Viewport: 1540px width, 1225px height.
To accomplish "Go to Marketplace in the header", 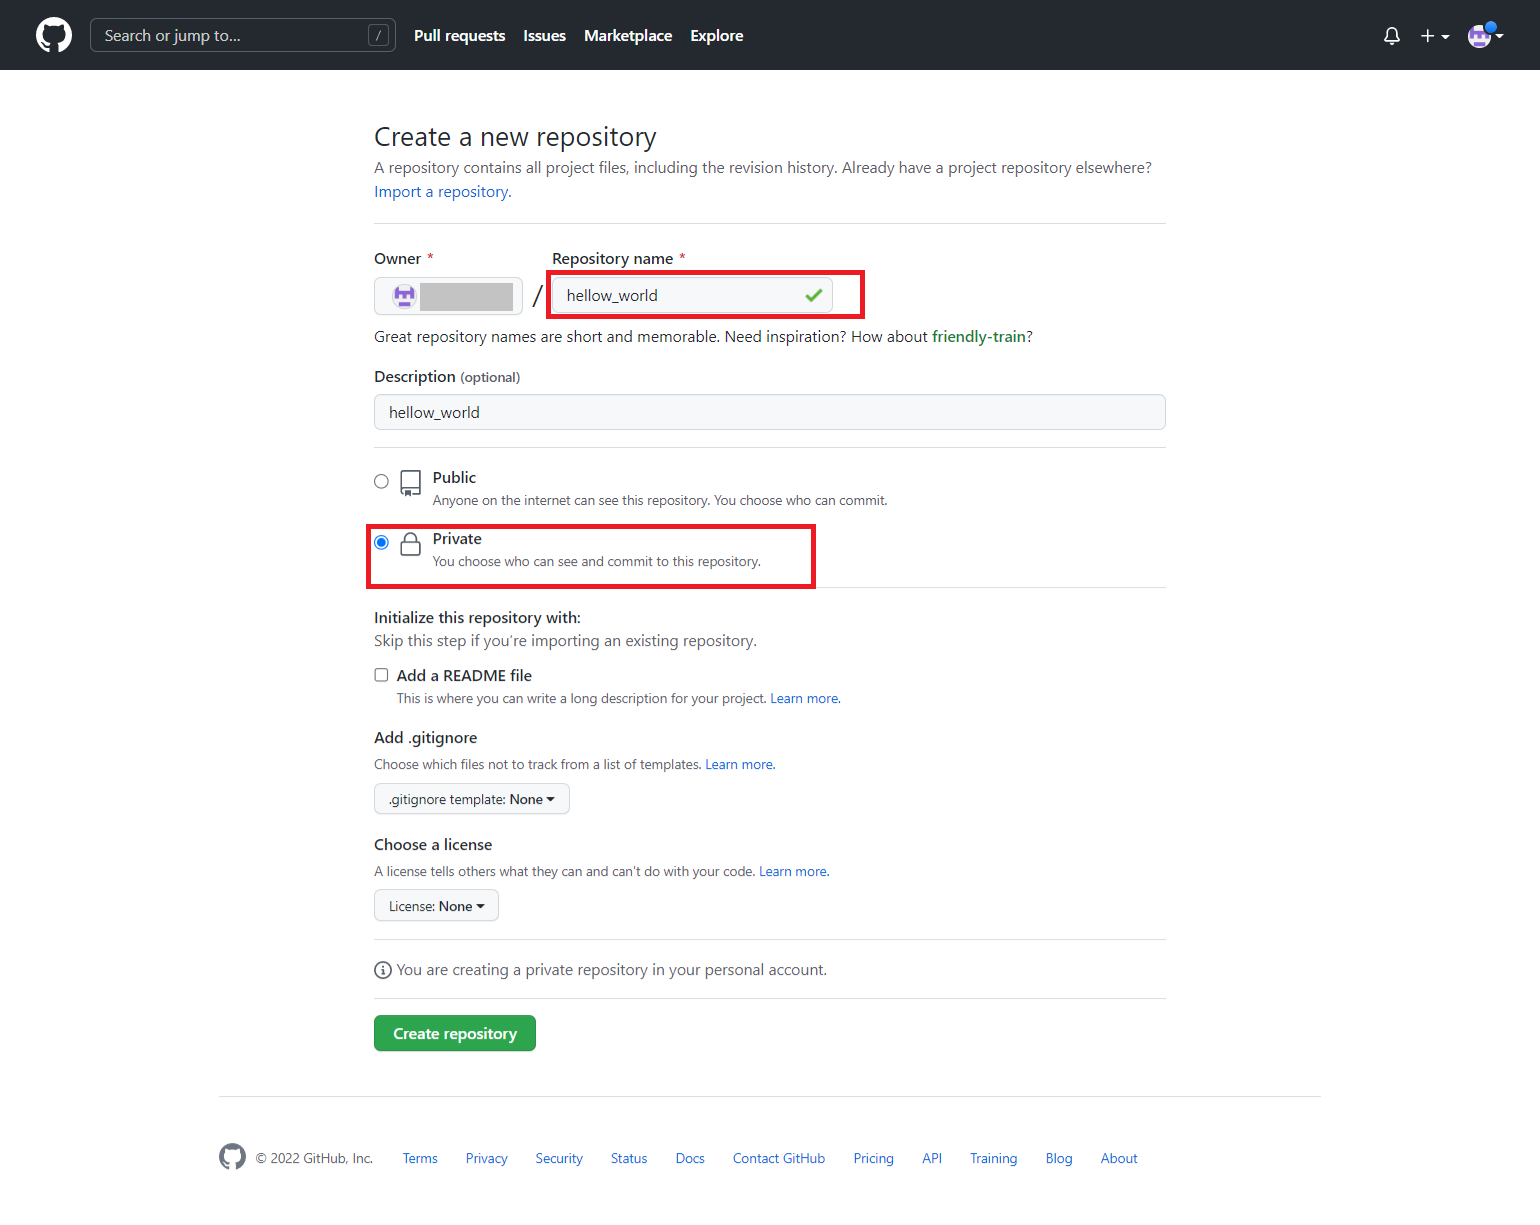I will pyautogui.click(x=628, y=36).
